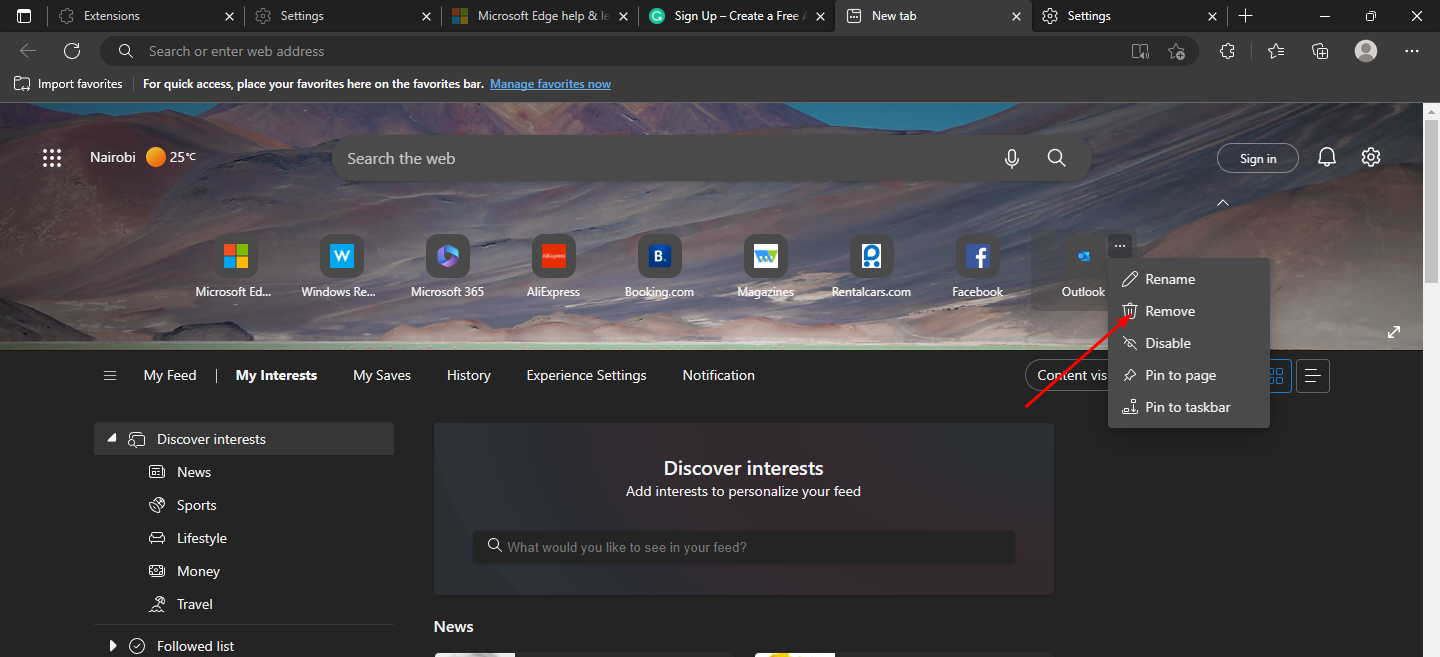Close the New tab browser tab
The width and height of the screenshot is (1440, 657).
point(1017,16)
